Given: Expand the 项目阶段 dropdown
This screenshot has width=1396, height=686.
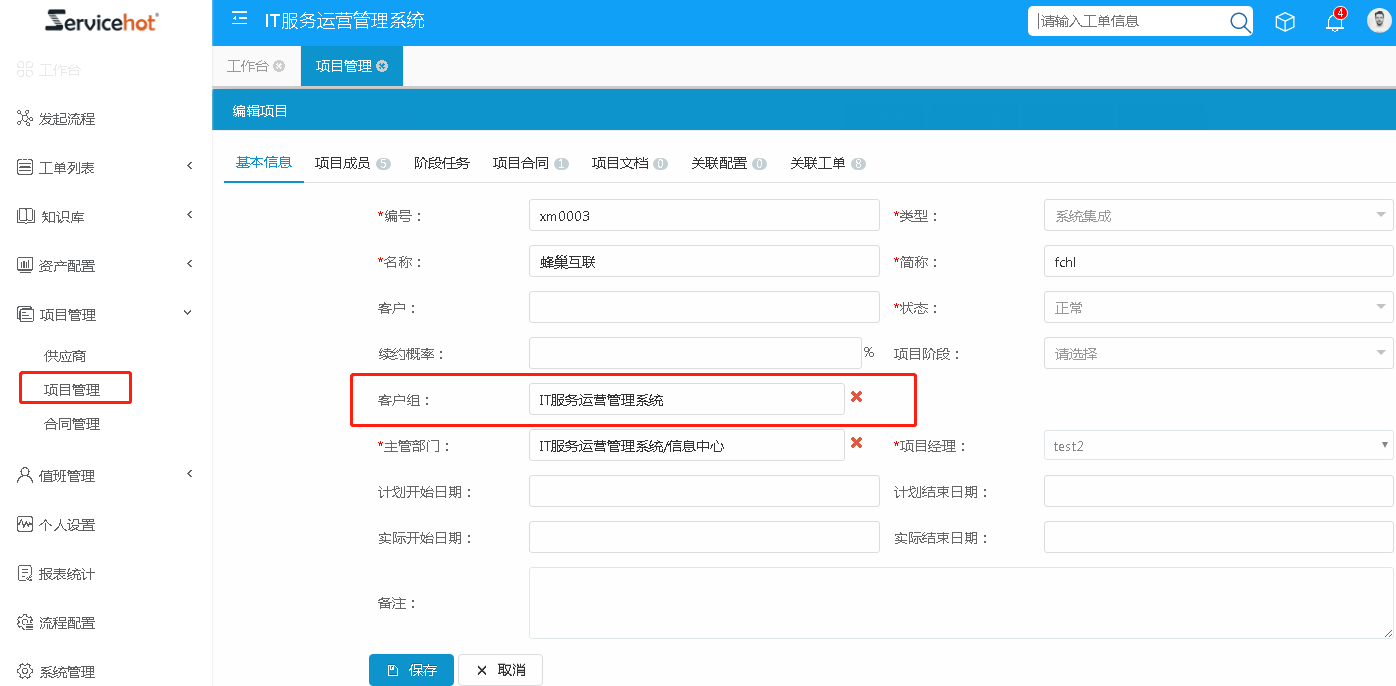Looking at the screenshot, I should [x=1217, y=354].
